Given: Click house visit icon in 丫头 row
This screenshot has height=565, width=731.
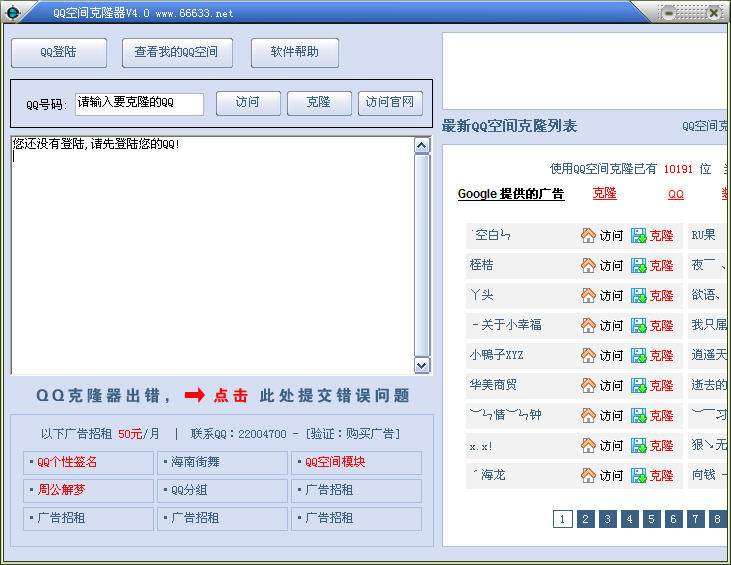Looking at the screenshot, I should click(x=588, y=295).
